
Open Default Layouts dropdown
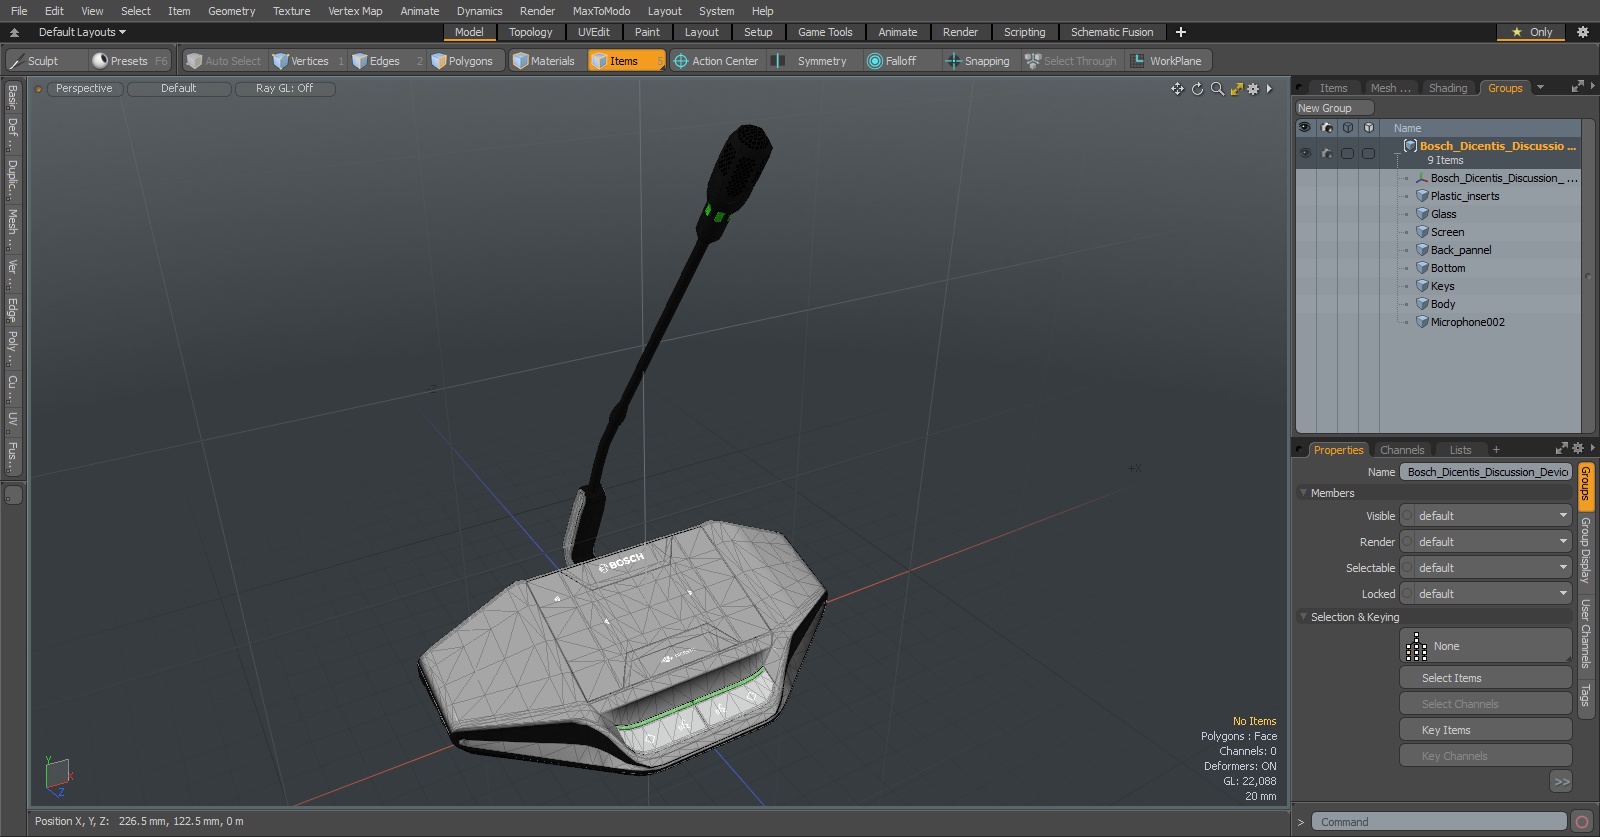(x=82, y=32)
